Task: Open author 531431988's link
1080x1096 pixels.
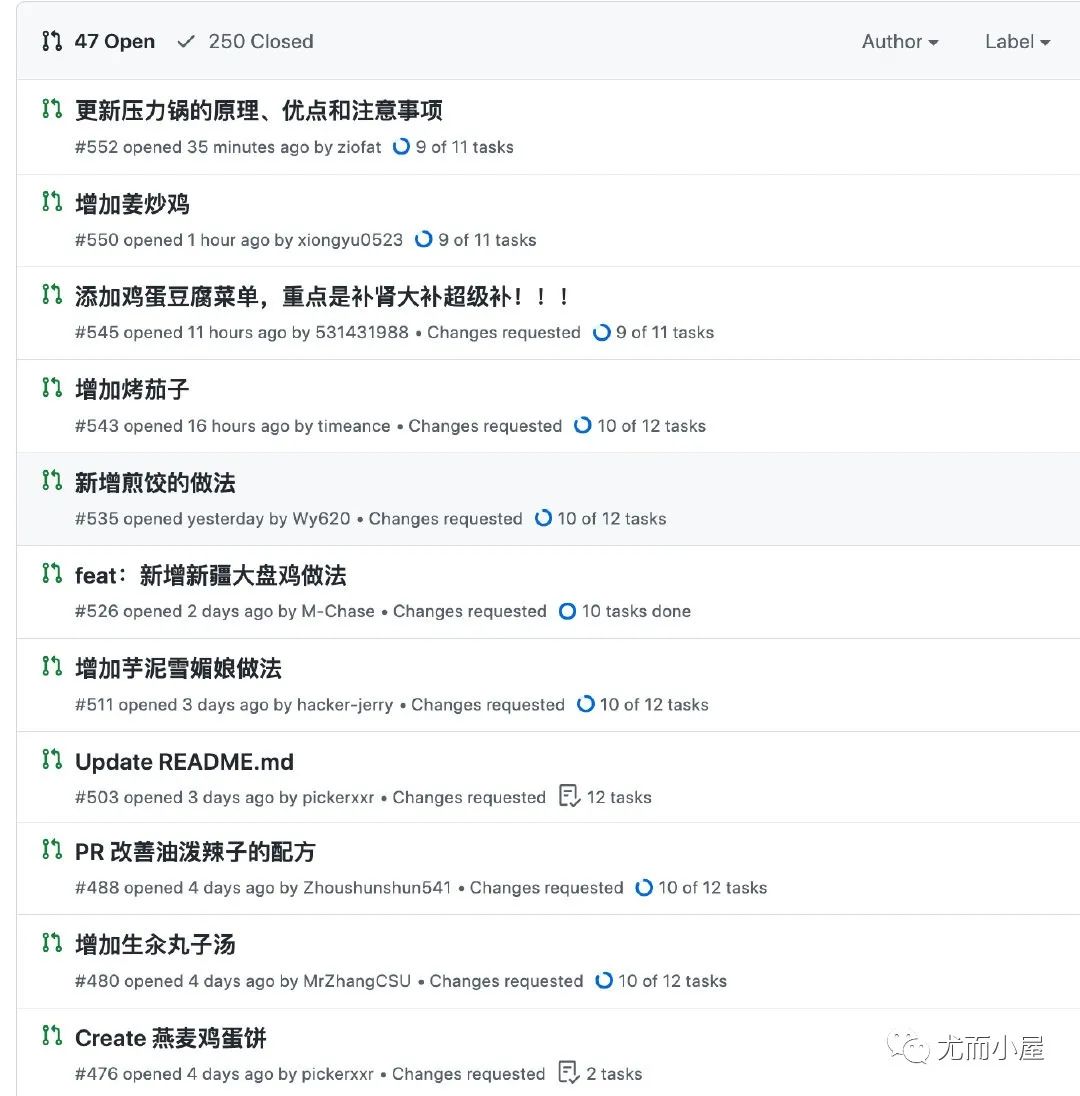Action: [362, 333]
